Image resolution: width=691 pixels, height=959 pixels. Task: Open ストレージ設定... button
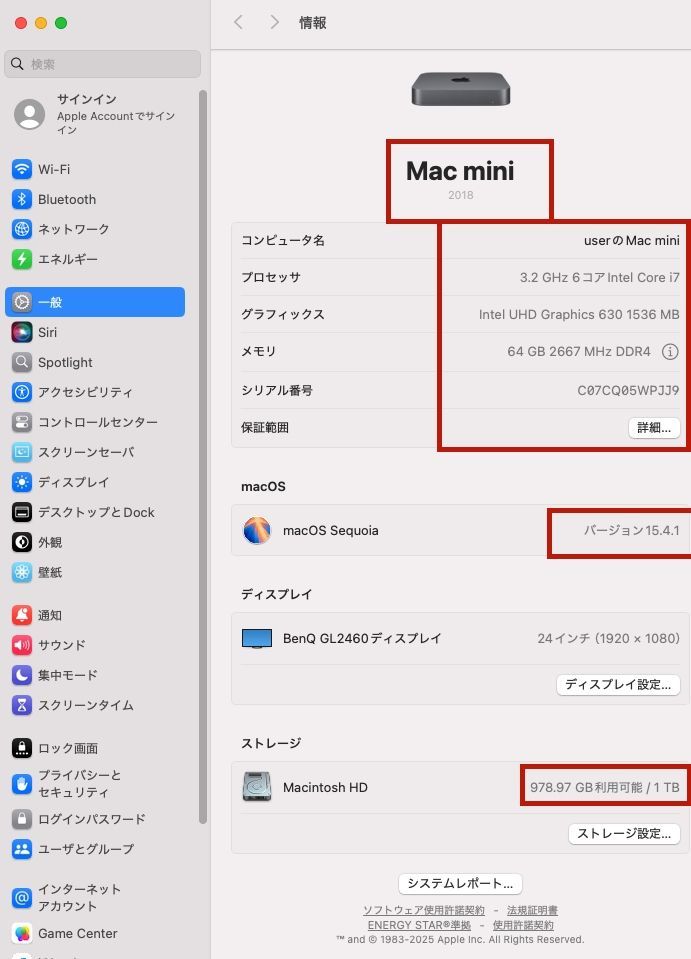tap(624, 834)
